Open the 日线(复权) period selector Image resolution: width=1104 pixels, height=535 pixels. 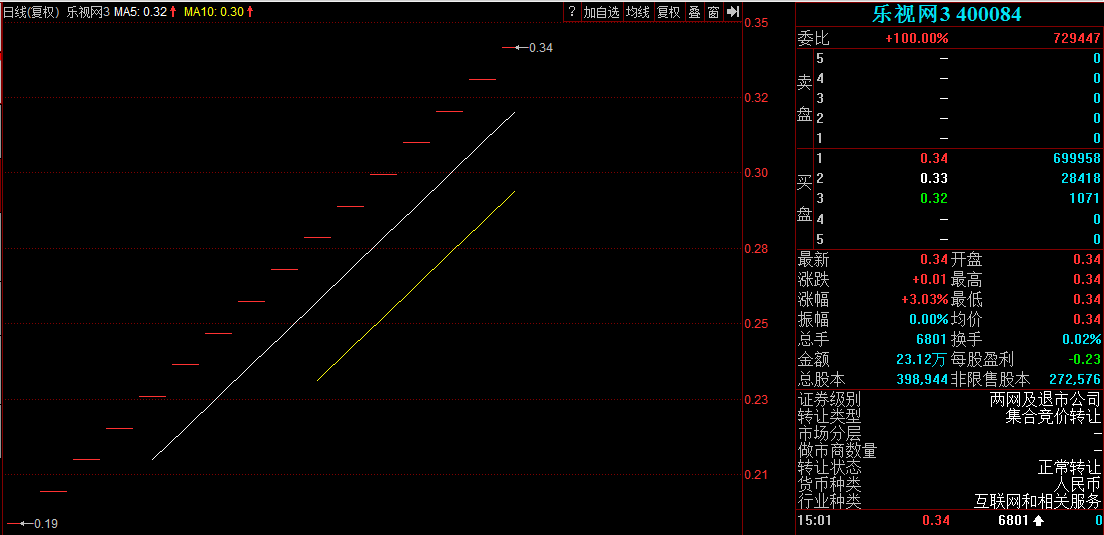tap(32, 11)
